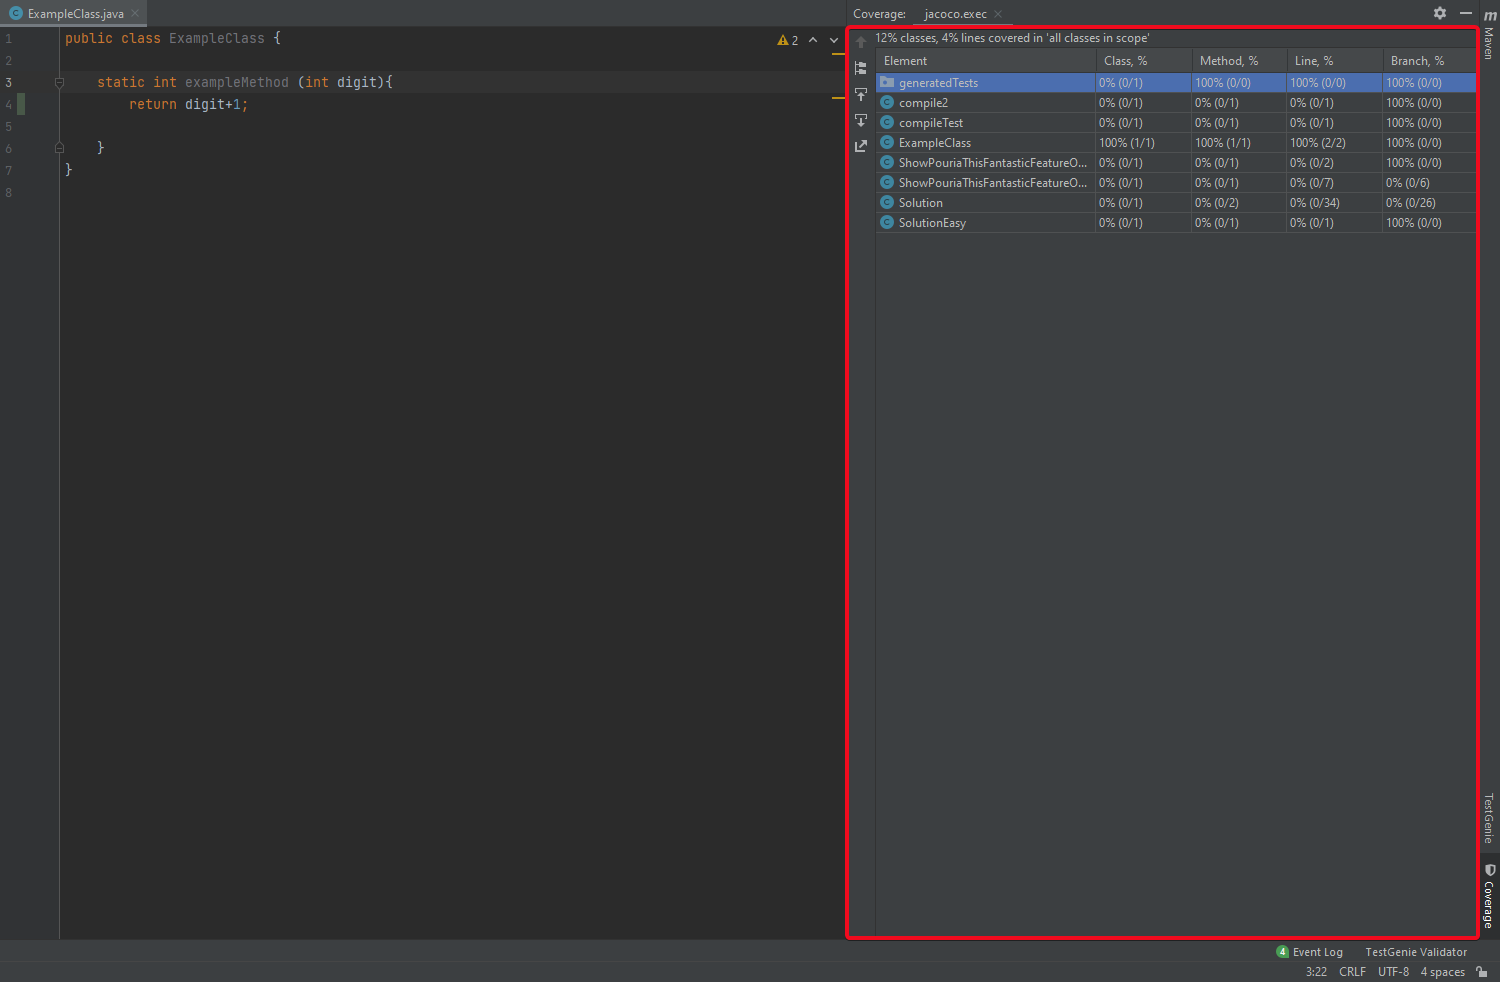This screenshot has width=1500, height=982.
Task: Go to next highlighted problem arrow
Action: (834, 40)
